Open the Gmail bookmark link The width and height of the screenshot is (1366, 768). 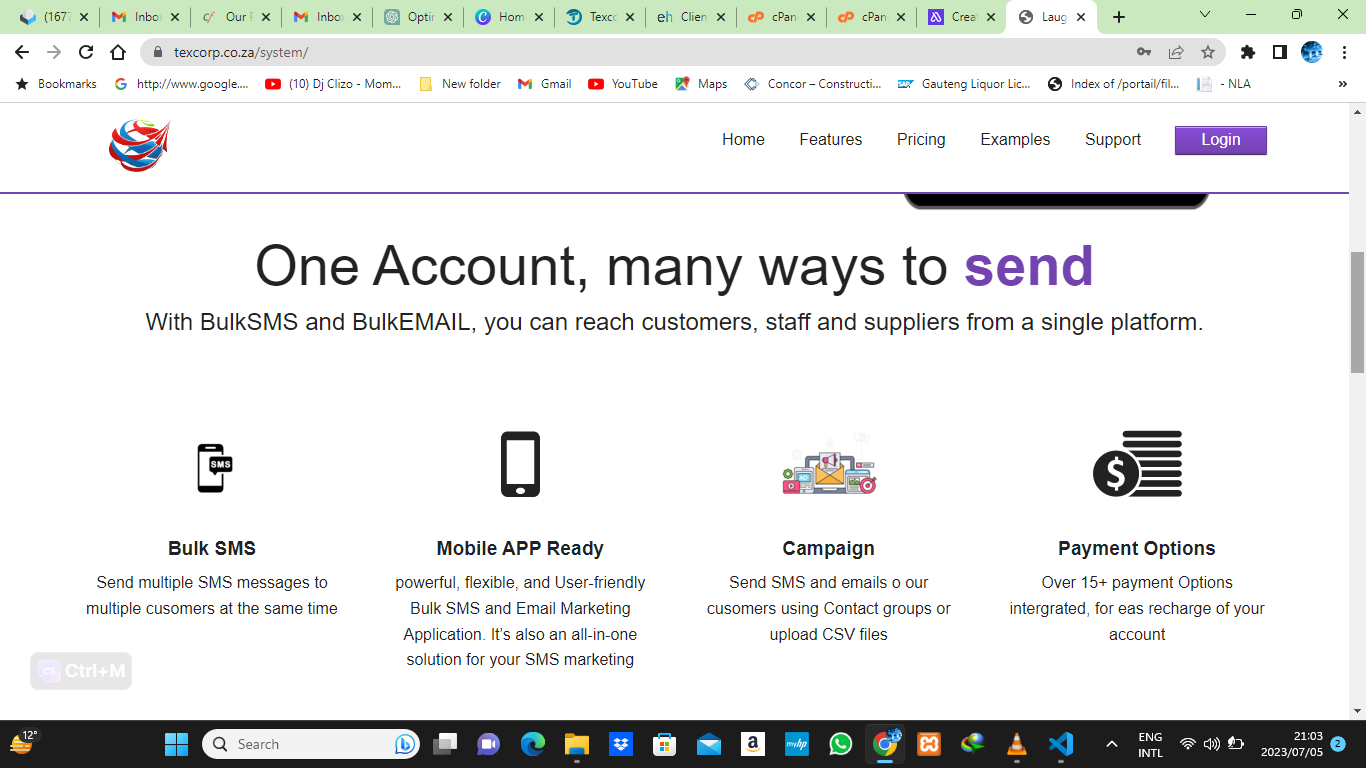coord(545,84)
